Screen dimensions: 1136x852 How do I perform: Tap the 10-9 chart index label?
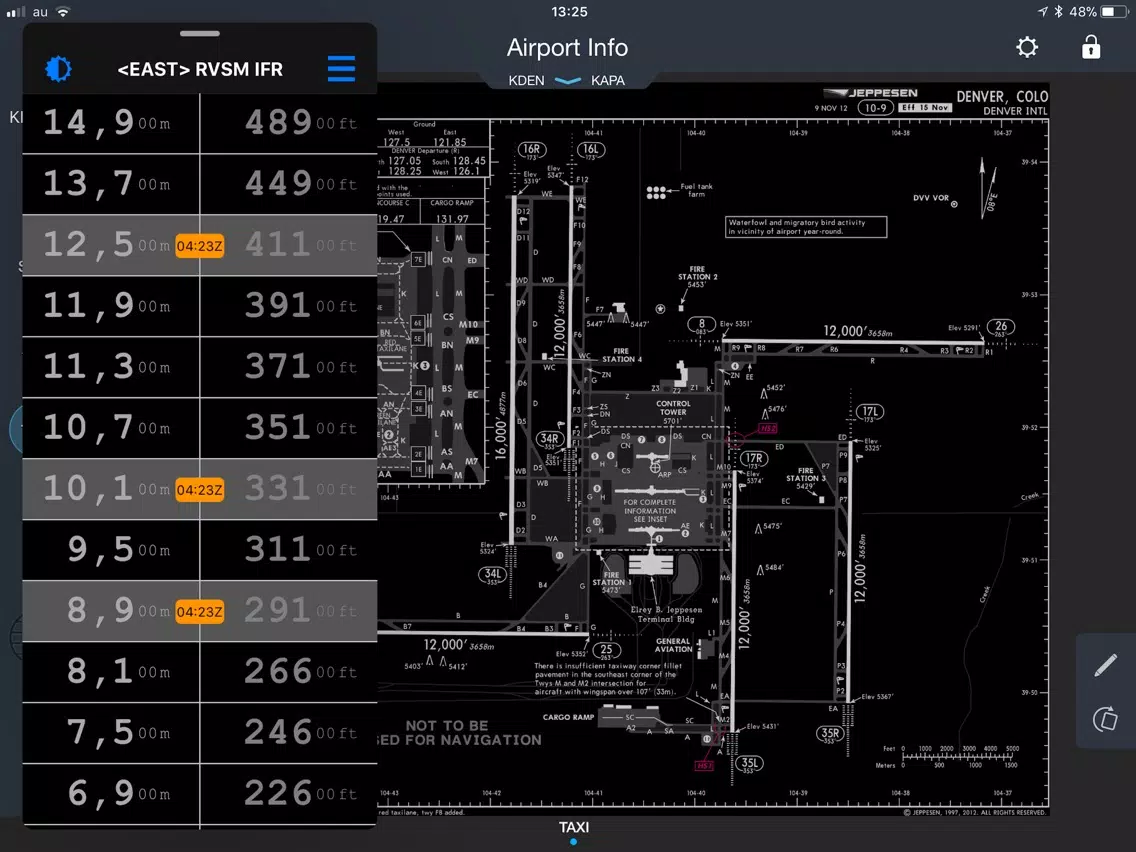pyautogui.click(x=874, y=108)
